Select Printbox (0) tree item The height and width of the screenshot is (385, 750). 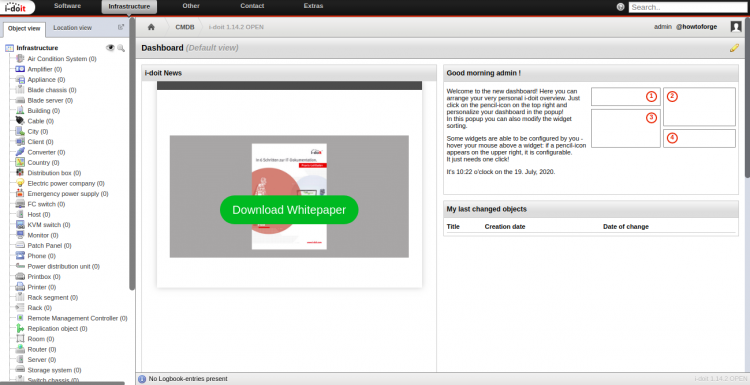pos(44,276)
